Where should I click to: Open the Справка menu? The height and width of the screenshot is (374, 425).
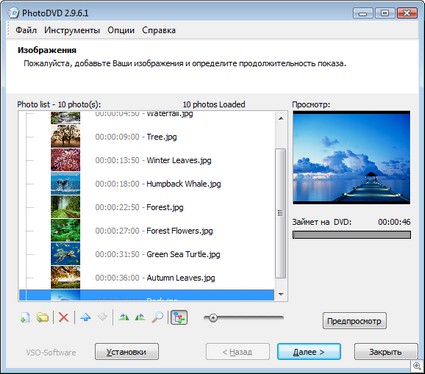[159, 30]
